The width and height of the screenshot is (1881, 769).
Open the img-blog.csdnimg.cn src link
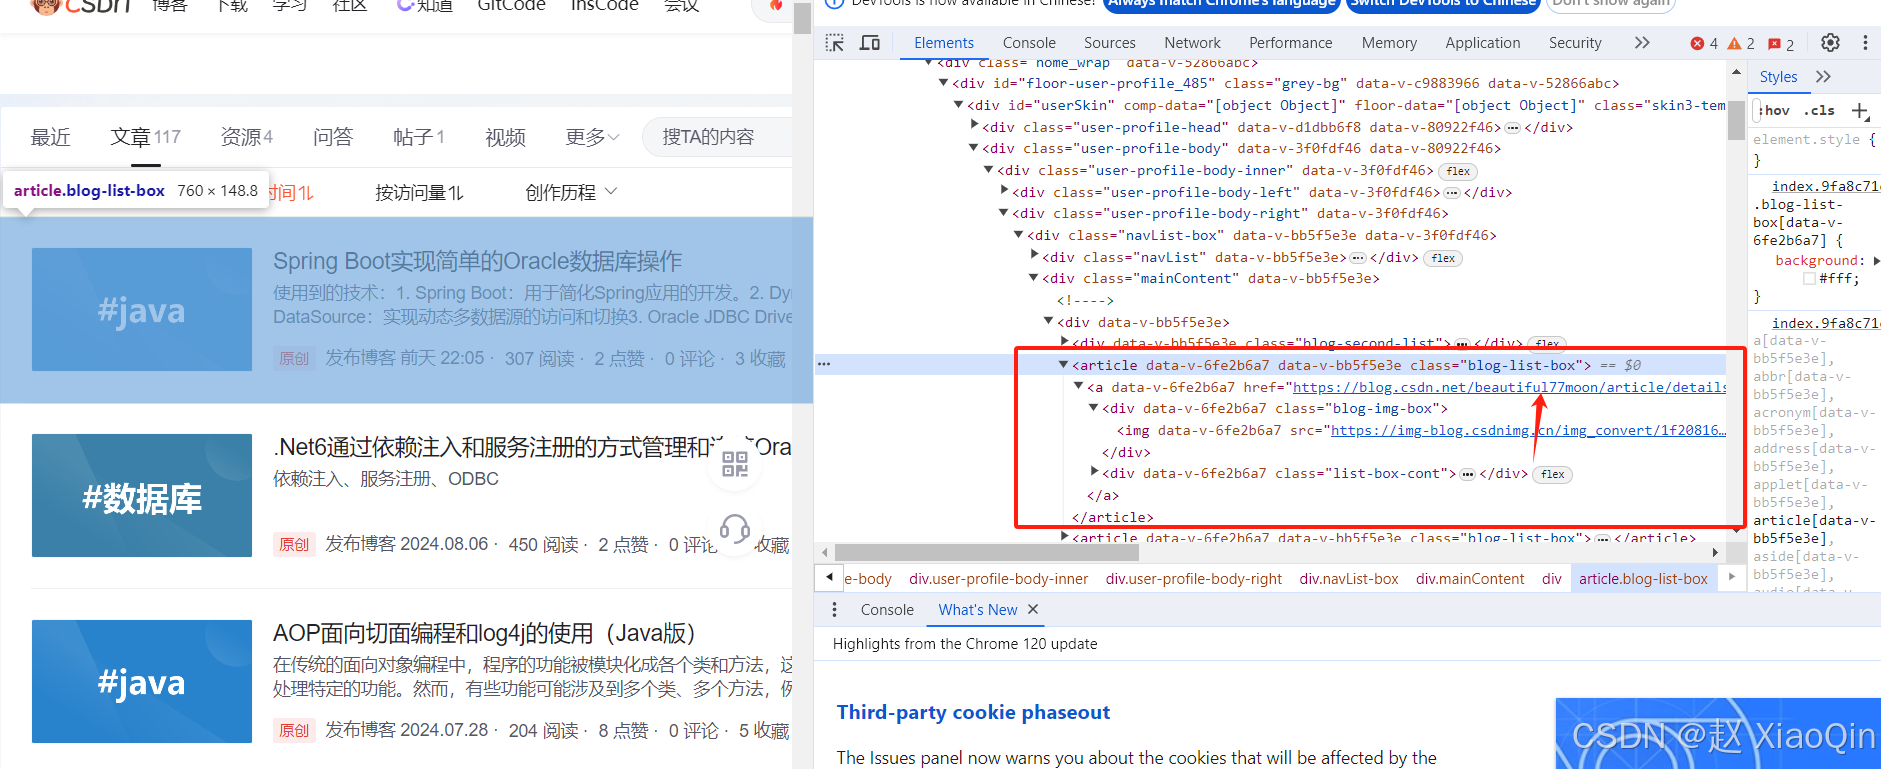(1527, 430)
